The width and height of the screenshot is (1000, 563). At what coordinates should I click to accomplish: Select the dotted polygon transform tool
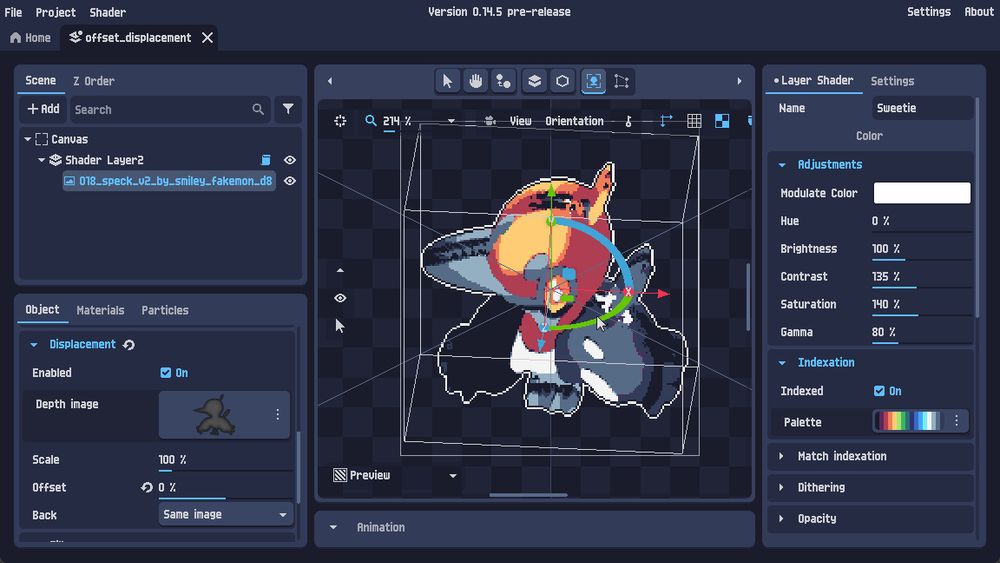[x=621, y=81]
